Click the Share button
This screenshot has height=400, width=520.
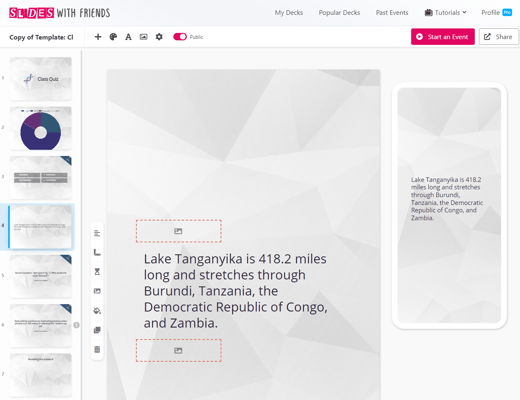499,37
